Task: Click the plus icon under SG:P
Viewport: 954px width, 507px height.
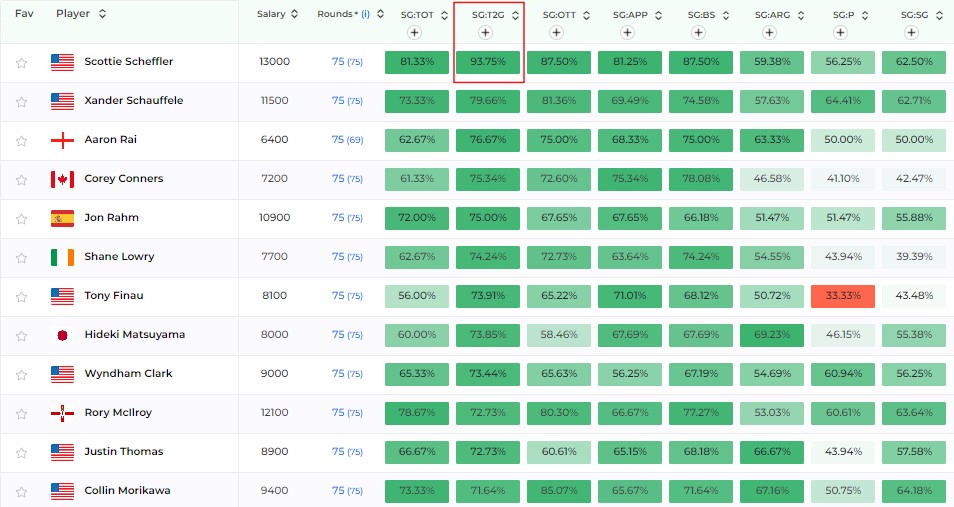Action: click(x=840, y=33)
